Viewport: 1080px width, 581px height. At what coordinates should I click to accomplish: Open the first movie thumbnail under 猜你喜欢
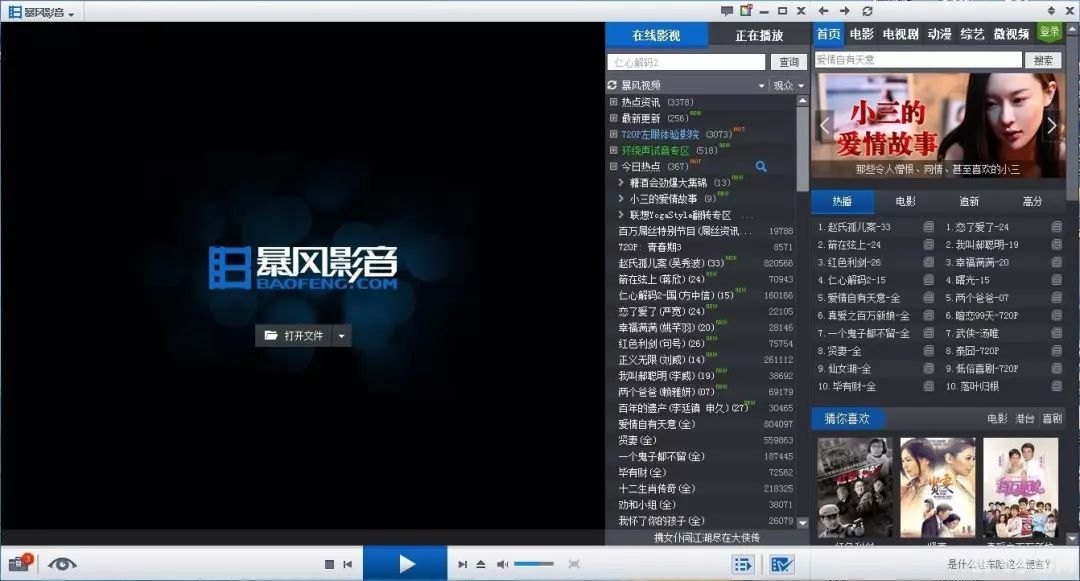(x=856, y=487)
